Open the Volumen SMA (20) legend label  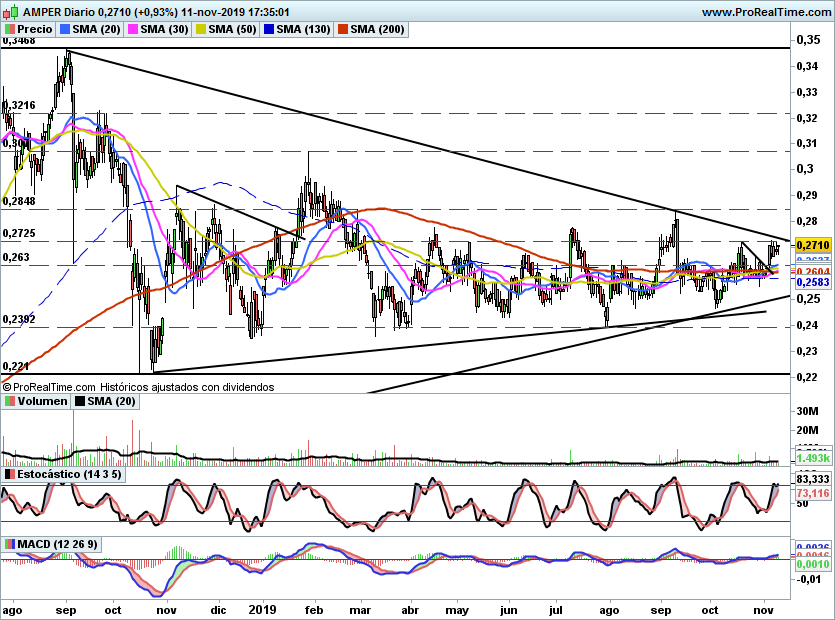[111, 401]
